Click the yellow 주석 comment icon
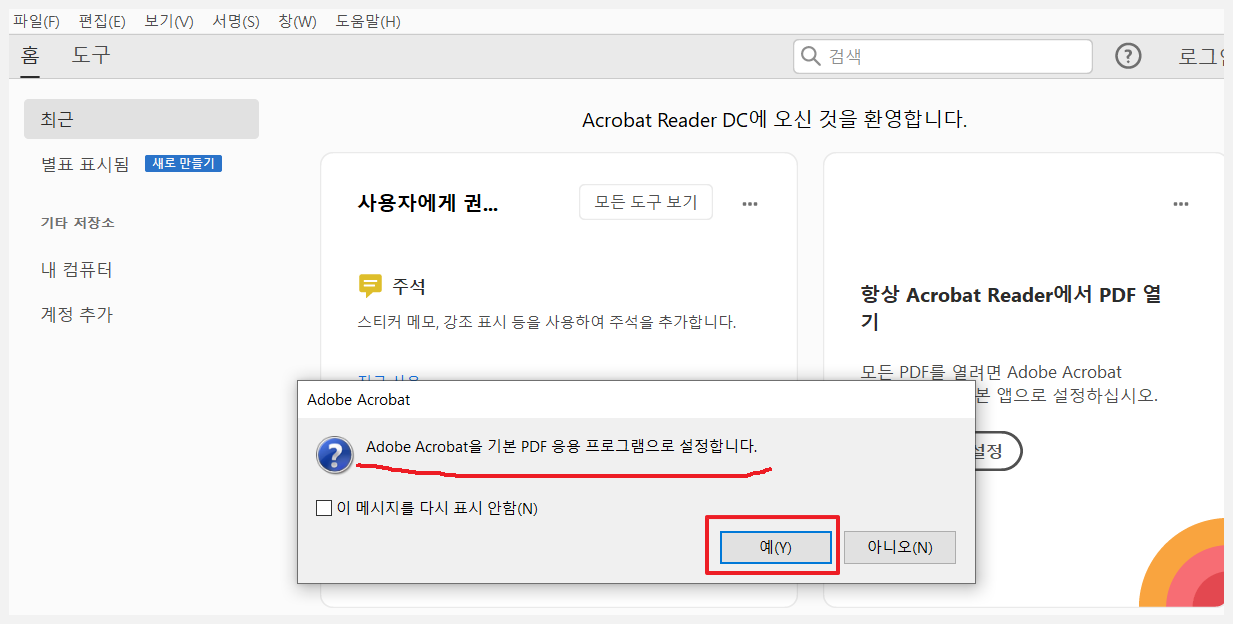1233x624 pixels. point(370,287)
